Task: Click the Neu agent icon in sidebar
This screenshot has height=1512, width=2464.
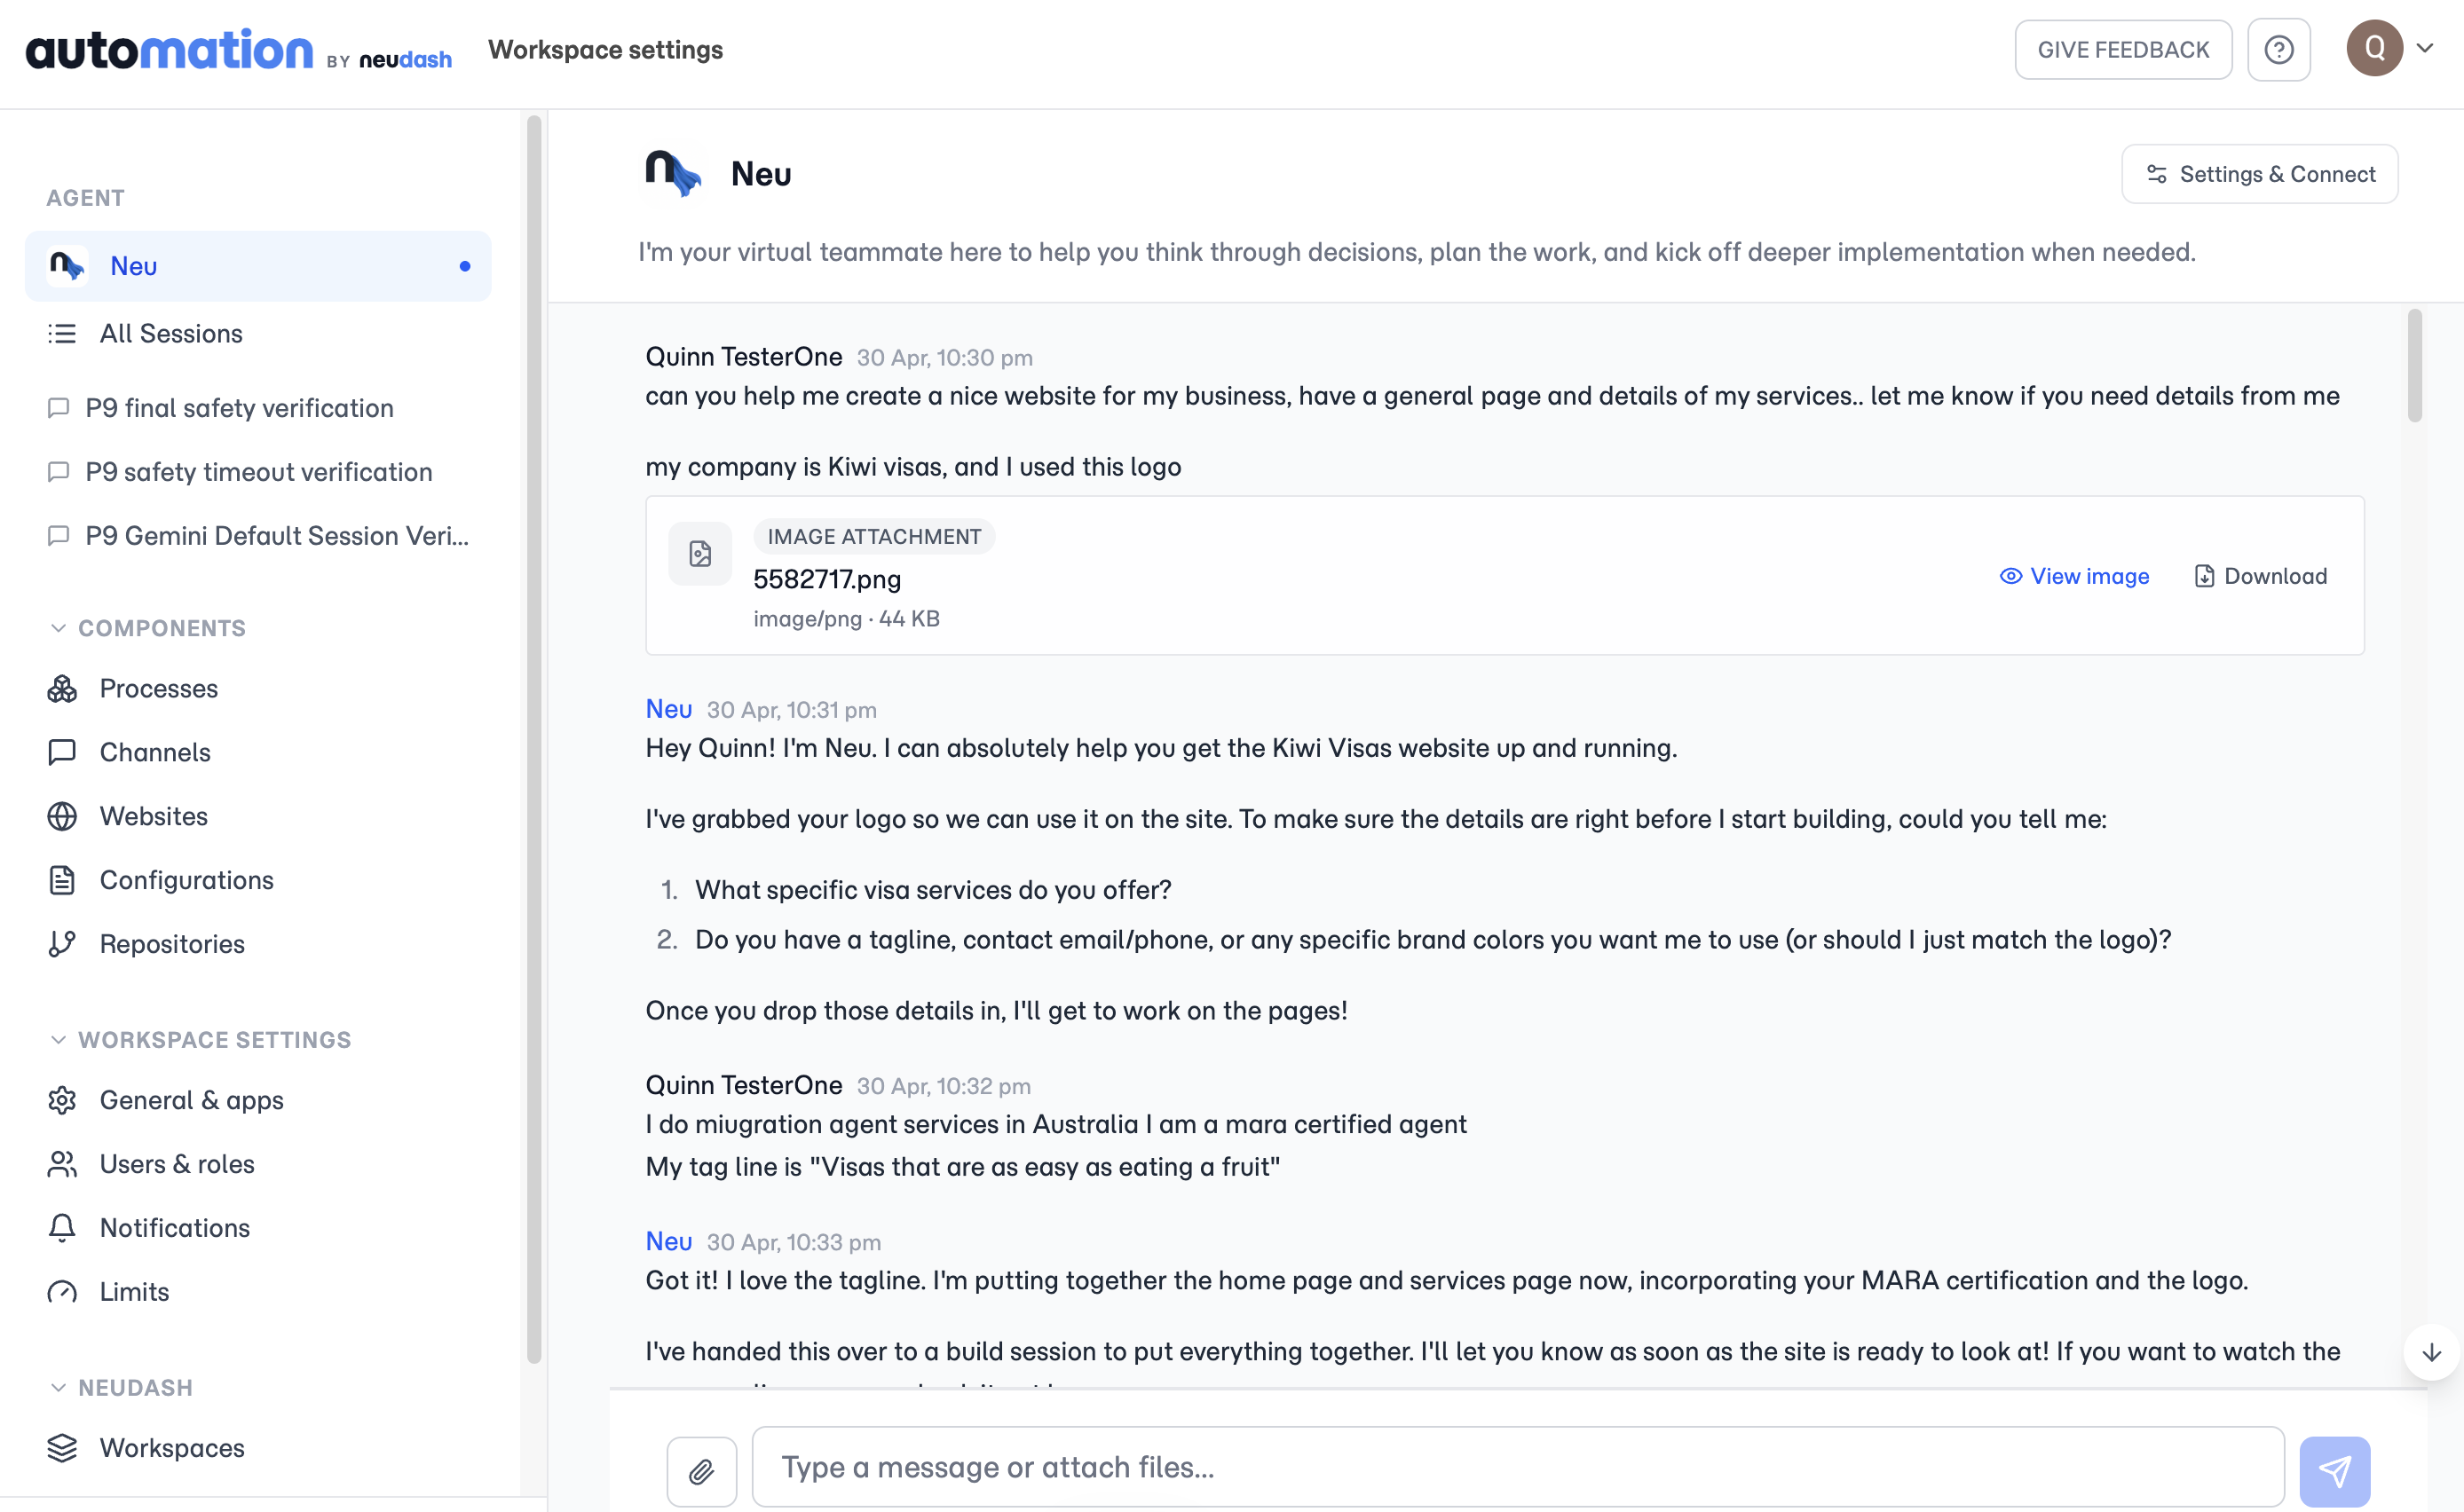Action: pyautogui.click(x=67, y=266)
